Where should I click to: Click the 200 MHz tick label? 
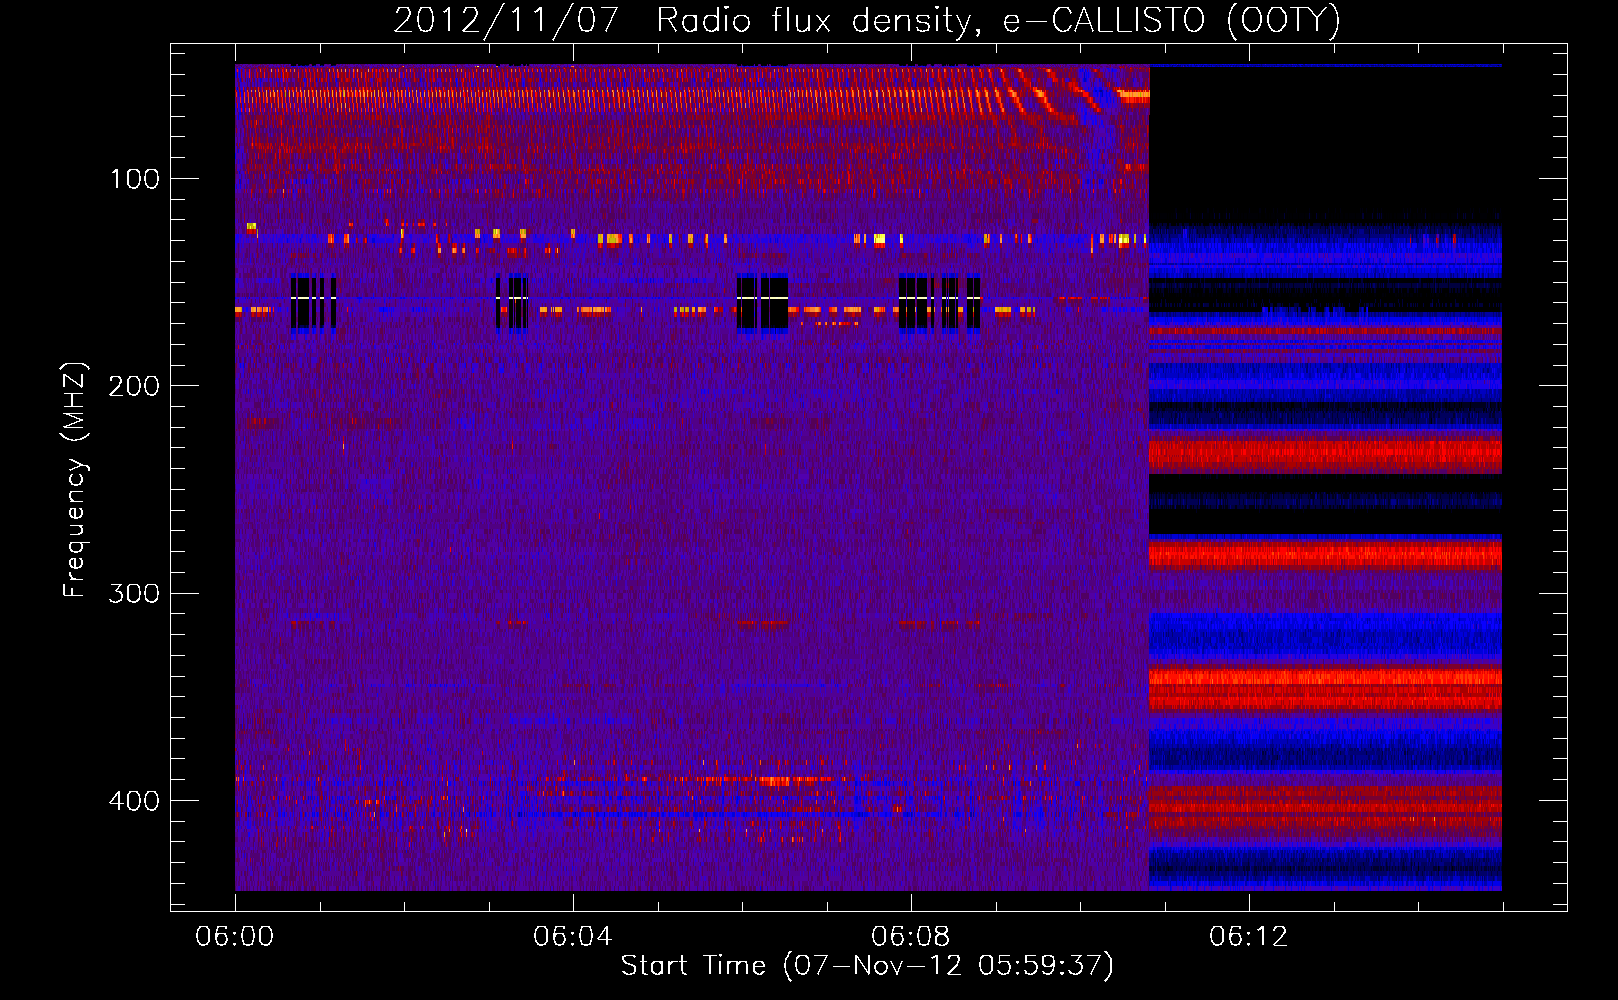click(135, 386)
